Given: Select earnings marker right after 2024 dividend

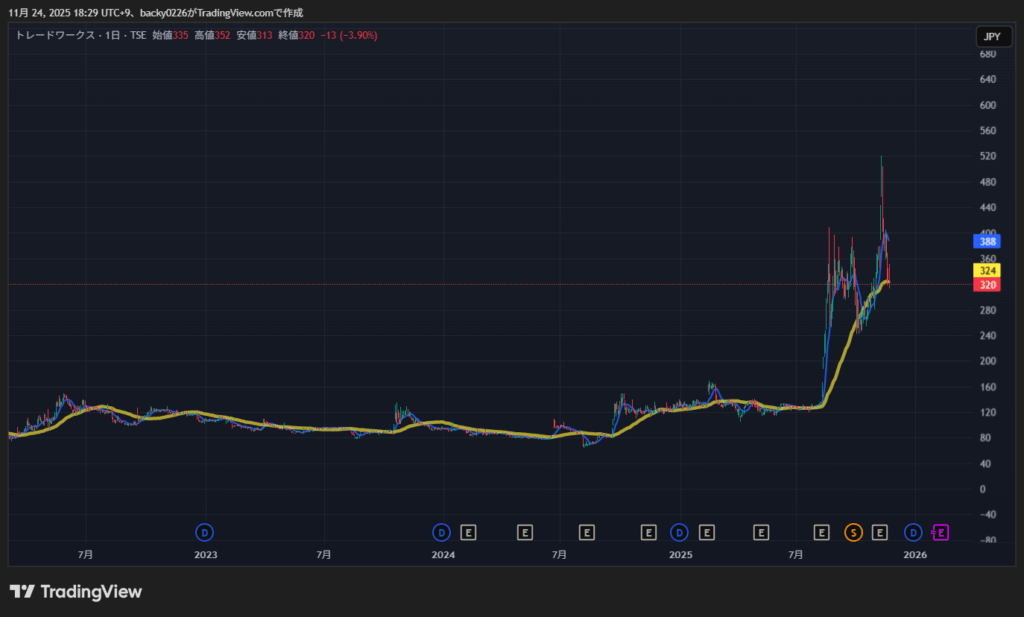Looking at the screenshot, I should 468,532.
